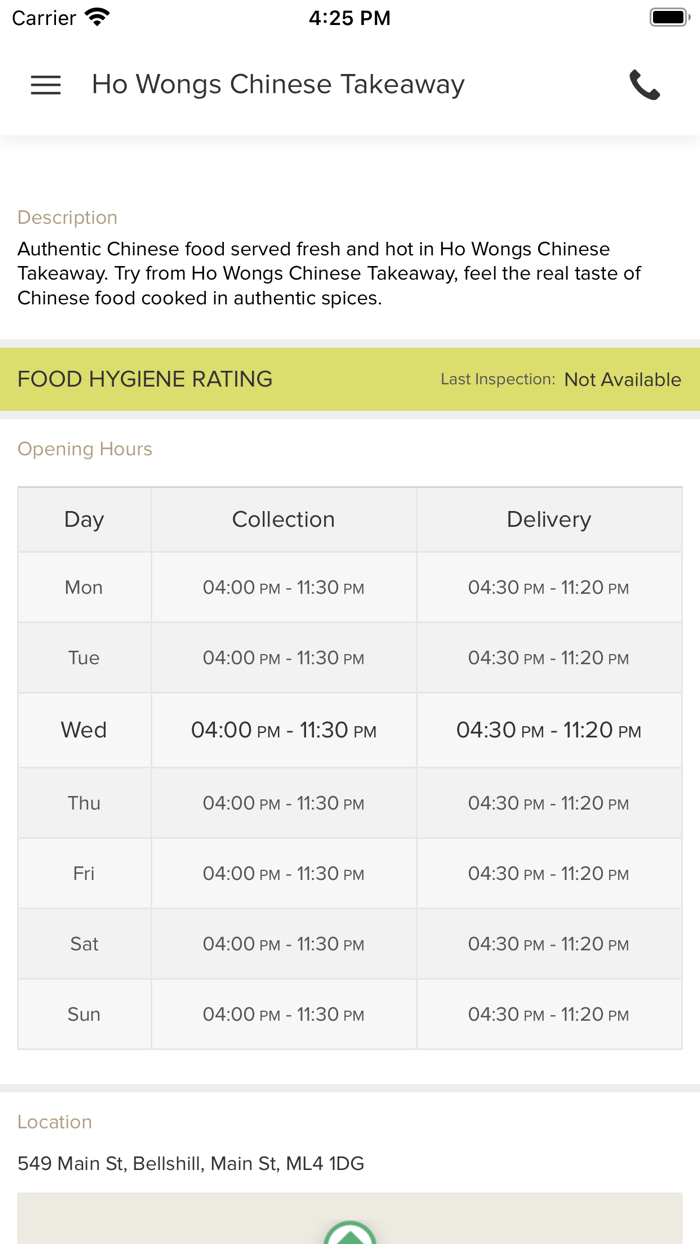The height and width of the screenshot is (1244, 700).
Task: Select the Collection column header
Action: pos(283,519)
